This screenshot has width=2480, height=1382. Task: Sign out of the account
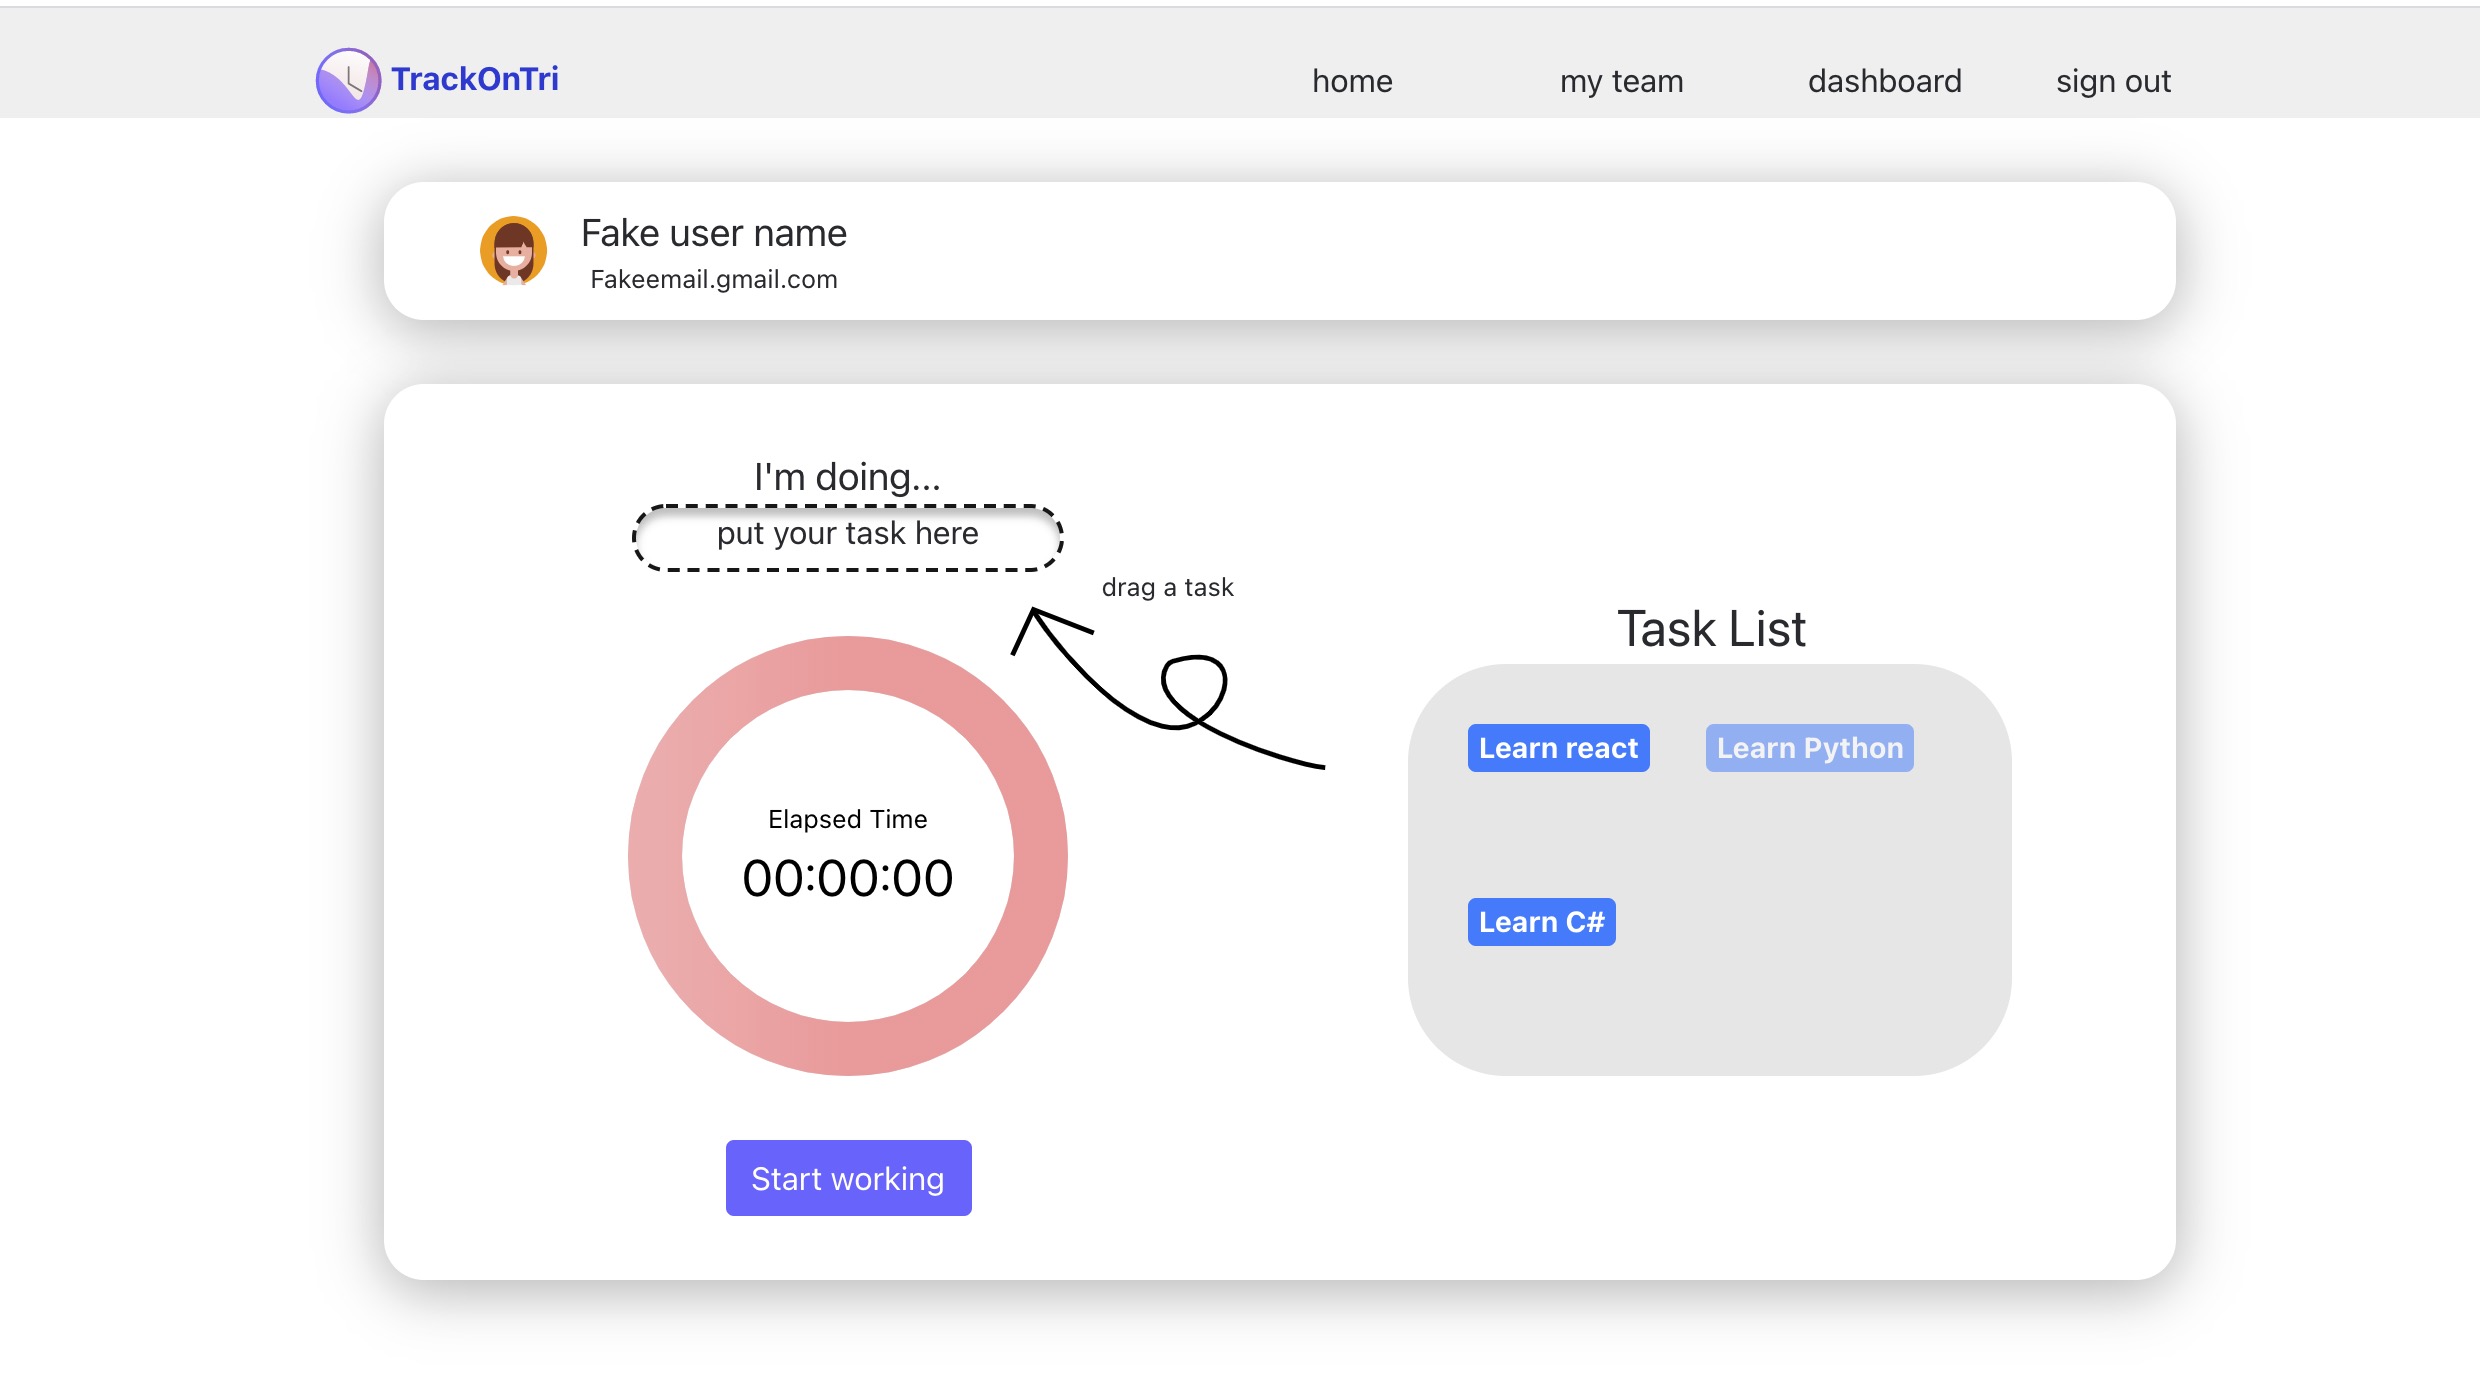point(2113,81)
